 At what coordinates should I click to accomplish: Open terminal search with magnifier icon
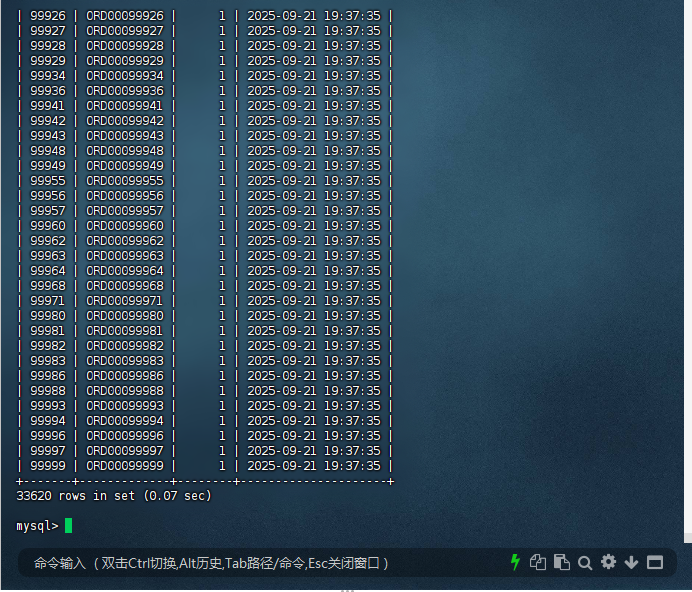[x=585, y=563]
